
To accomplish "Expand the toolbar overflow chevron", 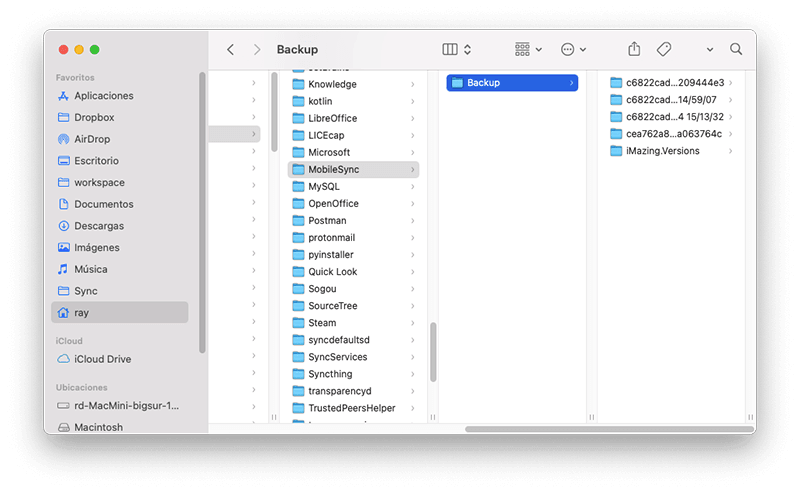I will pos(710,49).
